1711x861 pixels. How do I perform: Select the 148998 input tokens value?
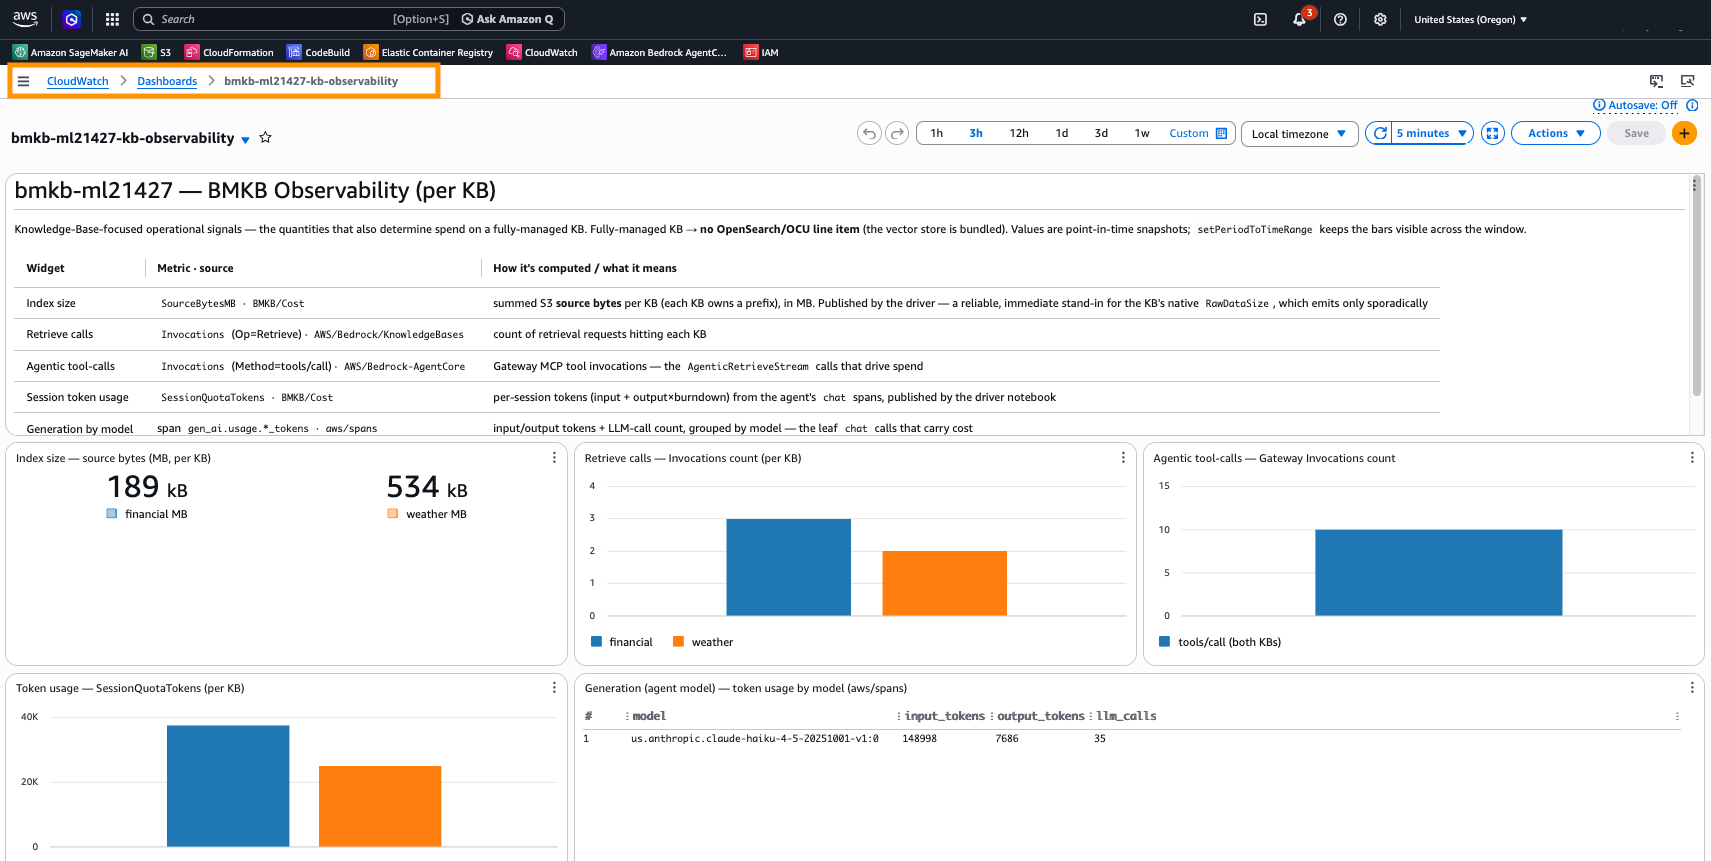coord(919,739)
